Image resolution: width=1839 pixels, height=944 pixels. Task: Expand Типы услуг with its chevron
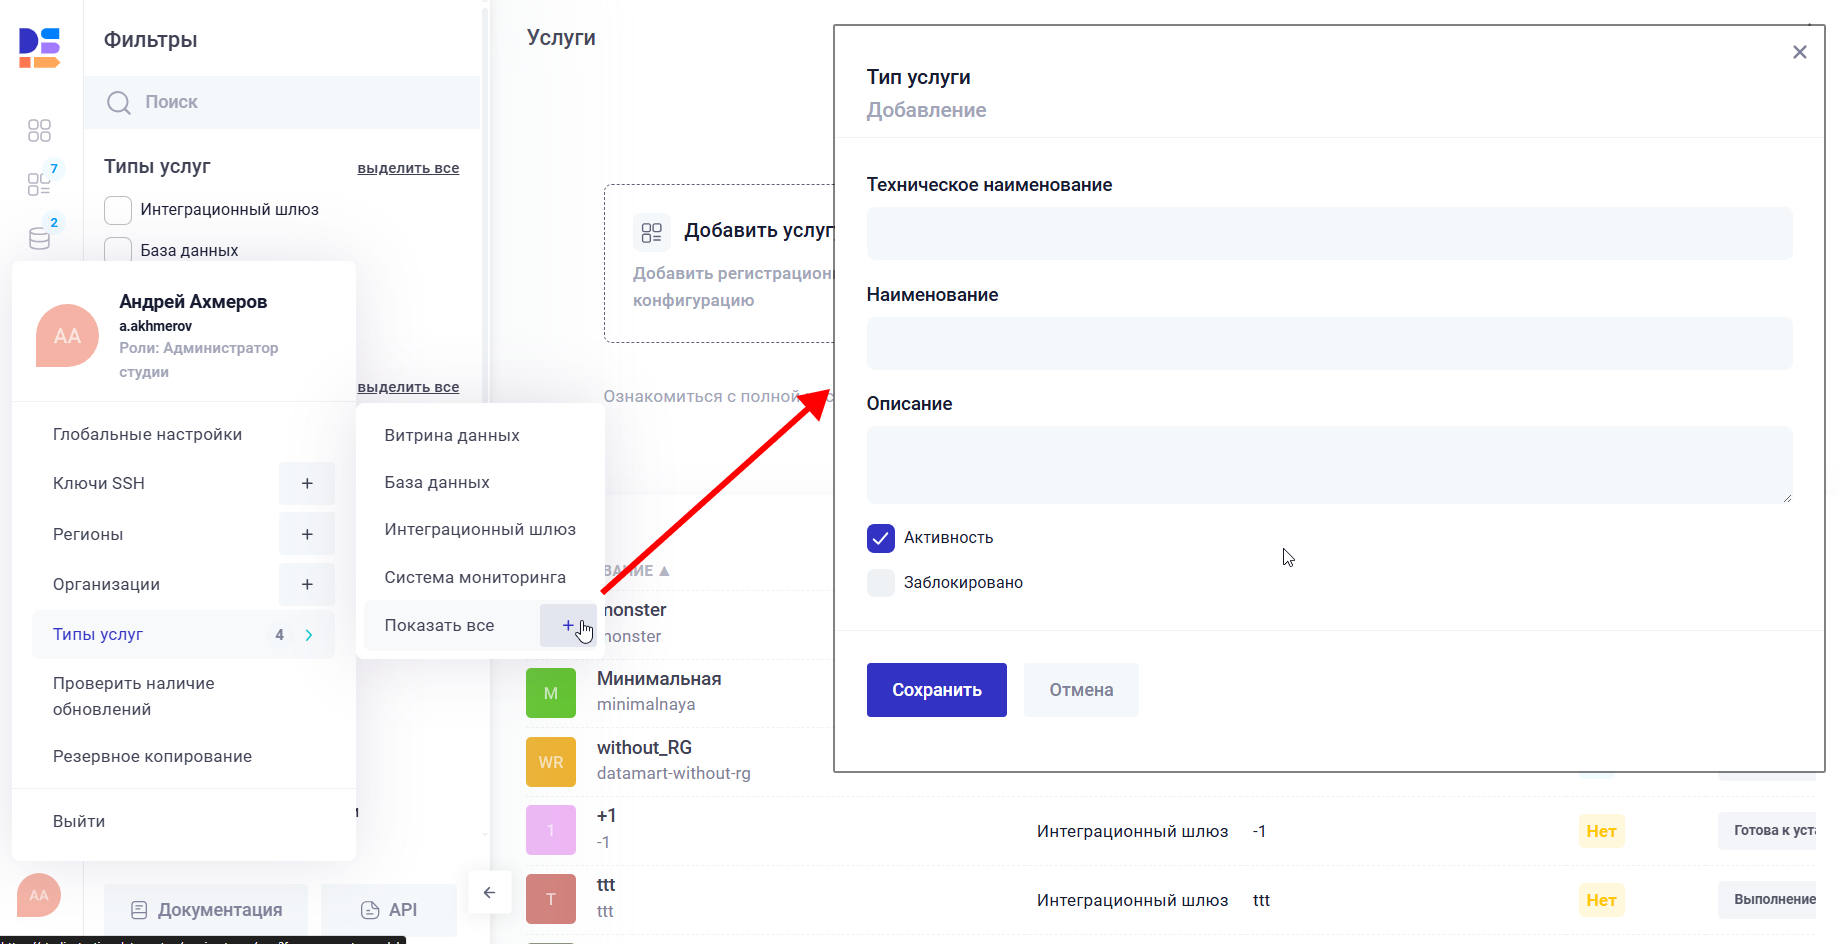tap(310, 634)
